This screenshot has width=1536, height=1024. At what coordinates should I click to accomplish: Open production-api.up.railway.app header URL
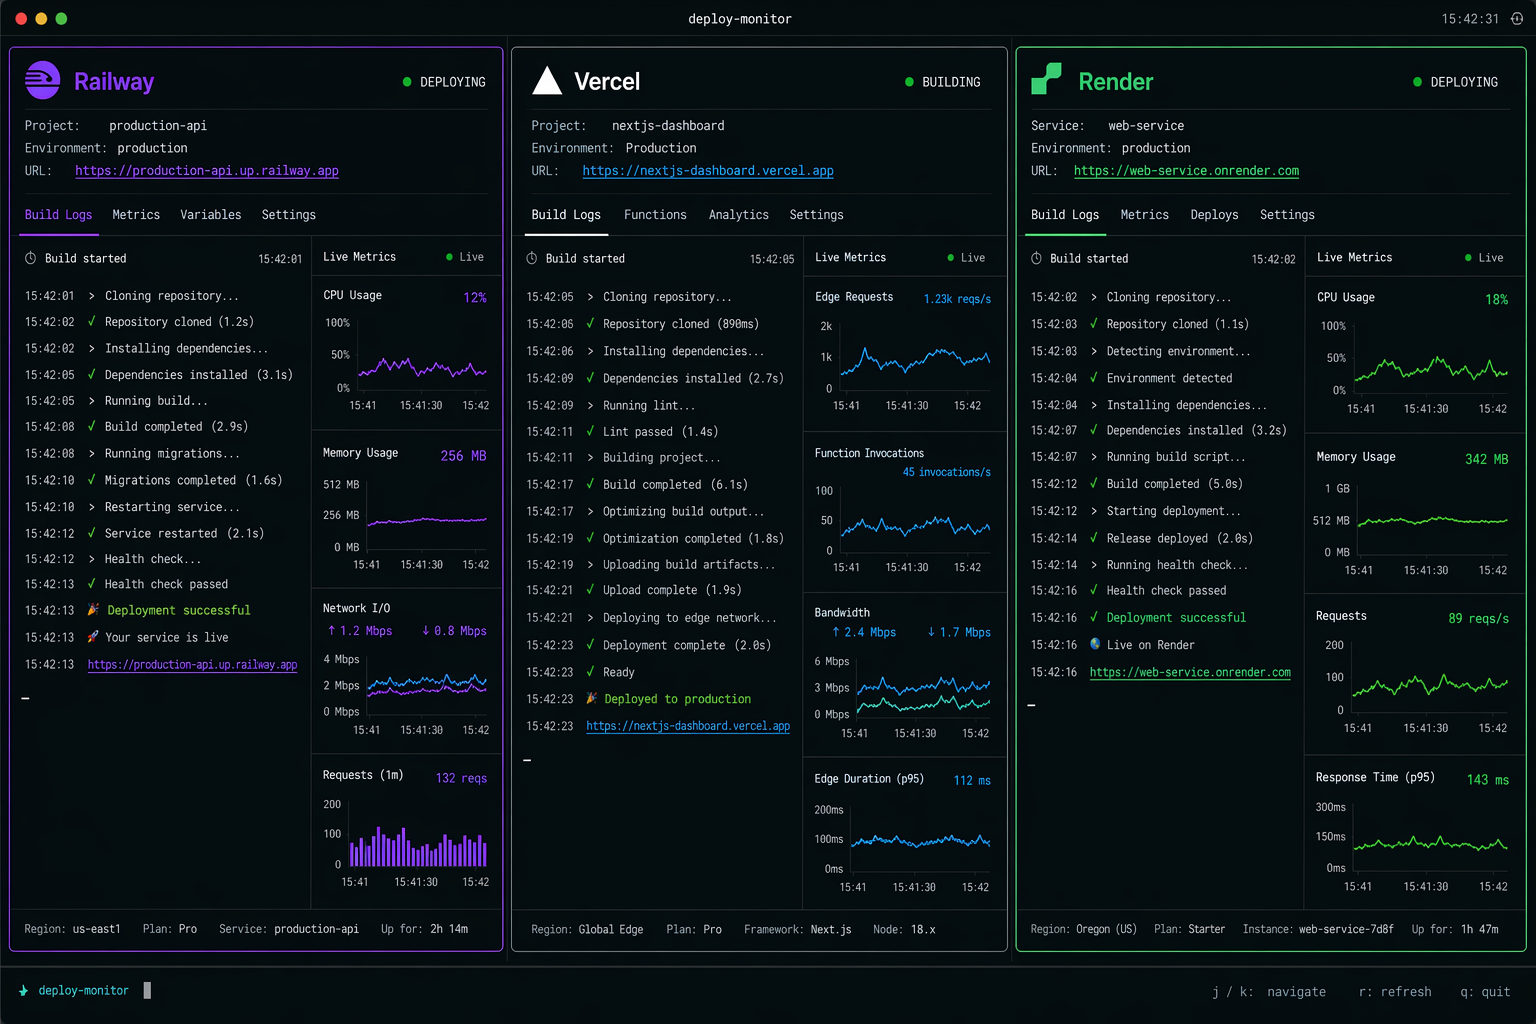point(207,170)
